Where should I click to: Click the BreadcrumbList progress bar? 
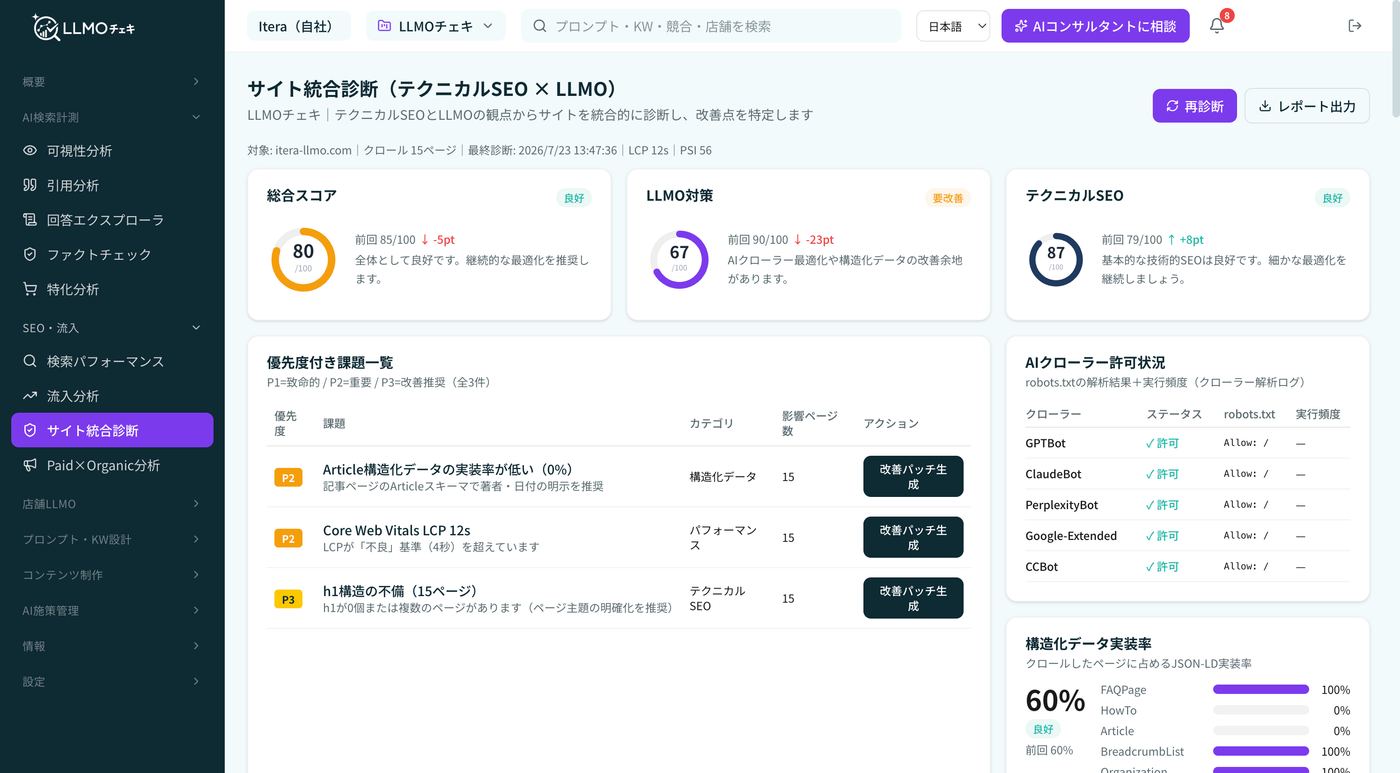[x=1261, y=751]
